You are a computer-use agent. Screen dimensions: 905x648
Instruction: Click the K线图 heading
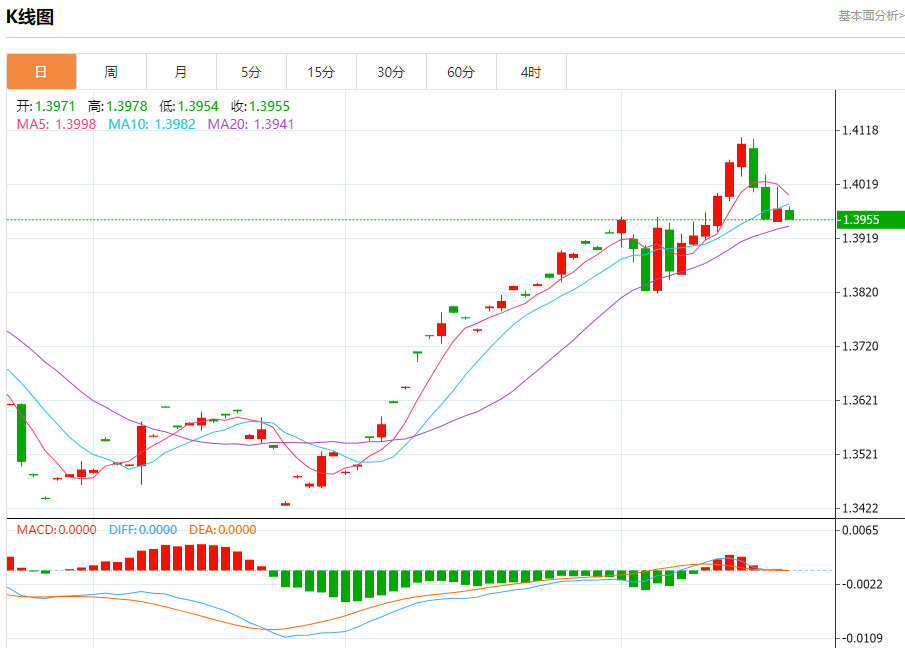[x=30, y=17]
